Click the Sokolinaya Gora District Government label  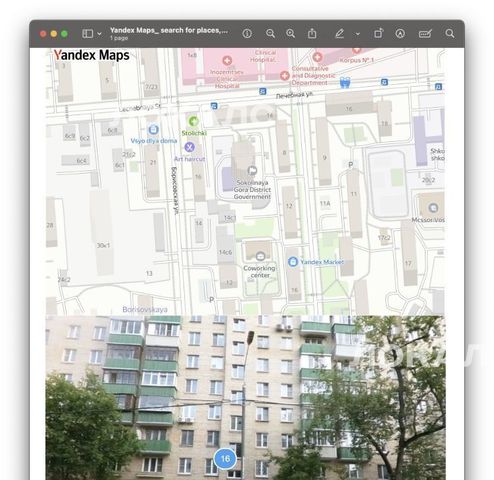tap(252, 190)
